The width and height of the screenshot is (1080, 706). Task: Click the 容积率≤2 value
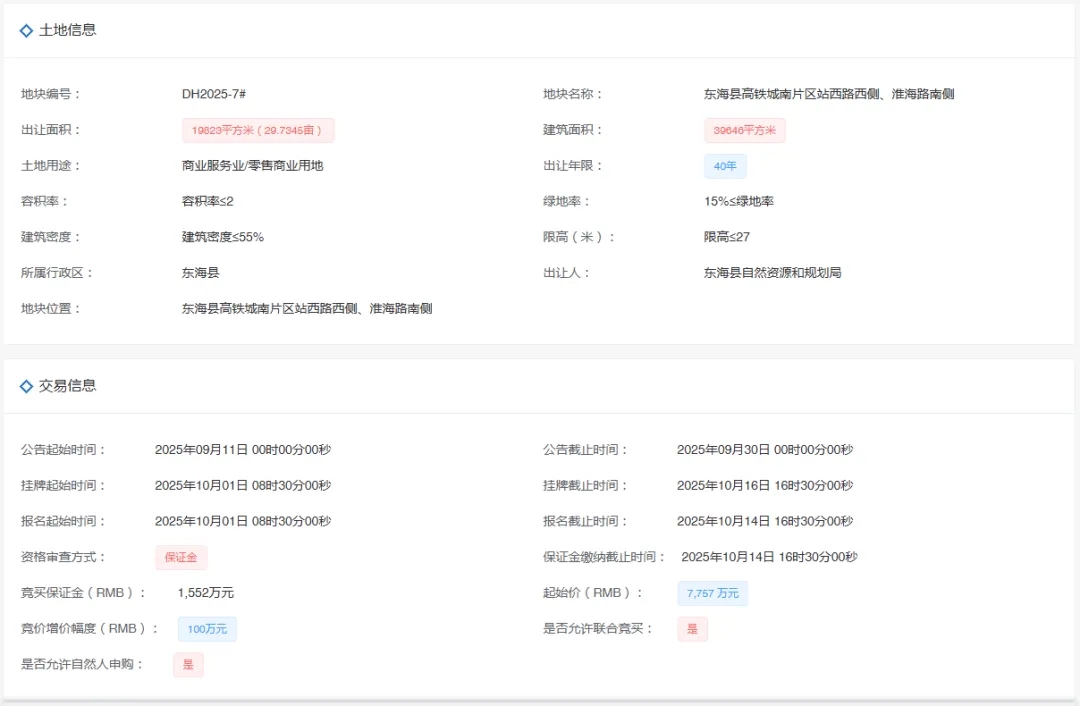pyautogui.click(x=207, y=202)
